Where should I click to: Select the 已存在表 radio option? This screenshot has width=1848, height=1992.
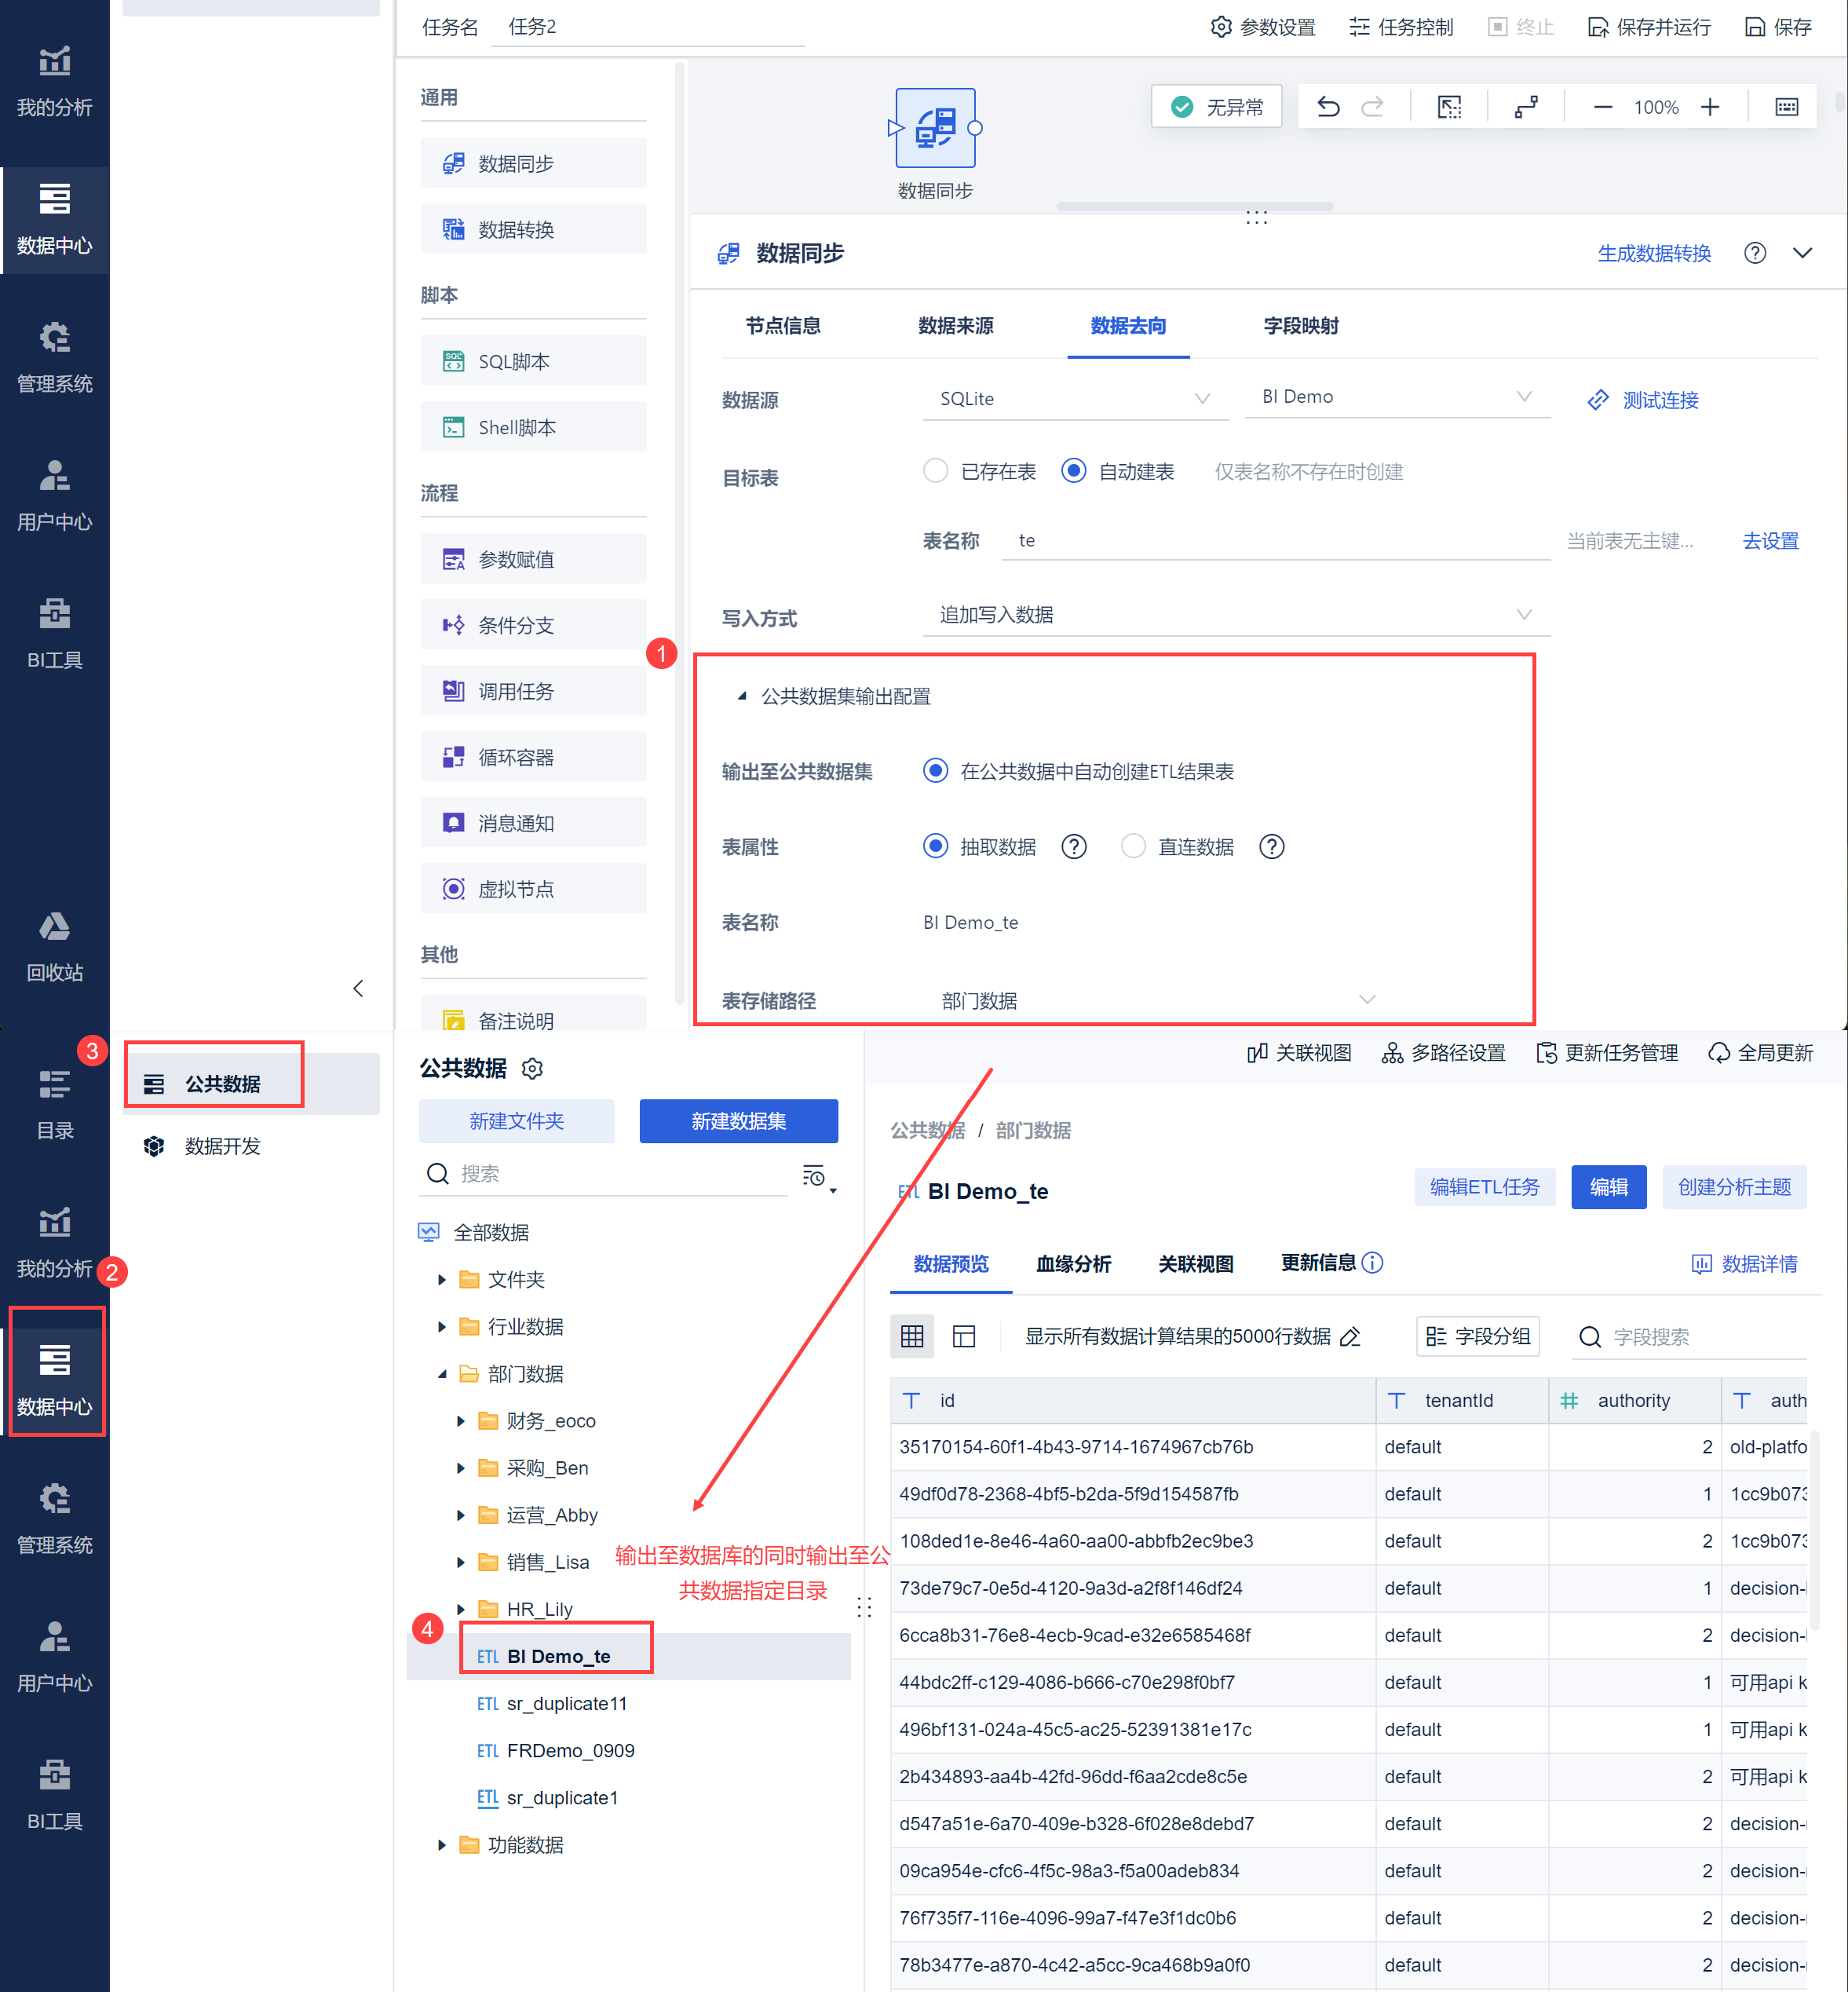click(x=935, y=471)
